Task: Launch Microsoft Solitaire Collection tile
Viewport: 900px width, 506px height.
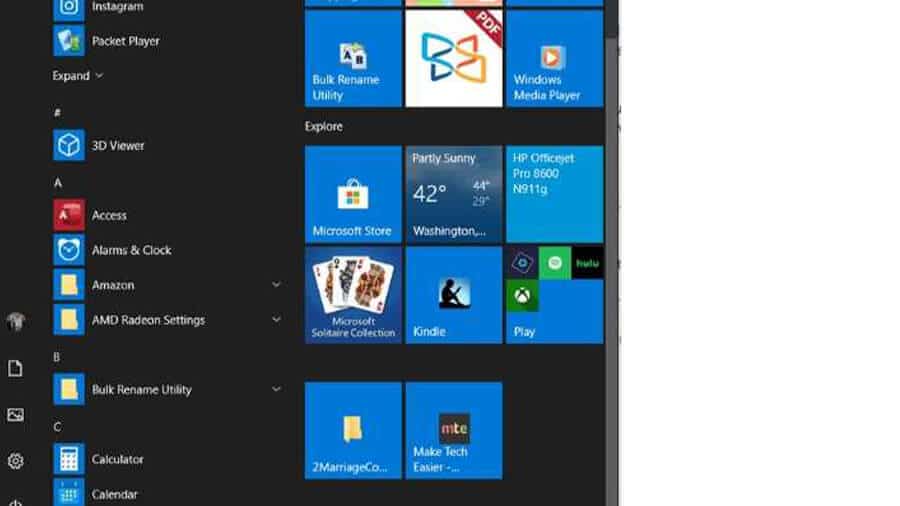Action: pos(353,295)
